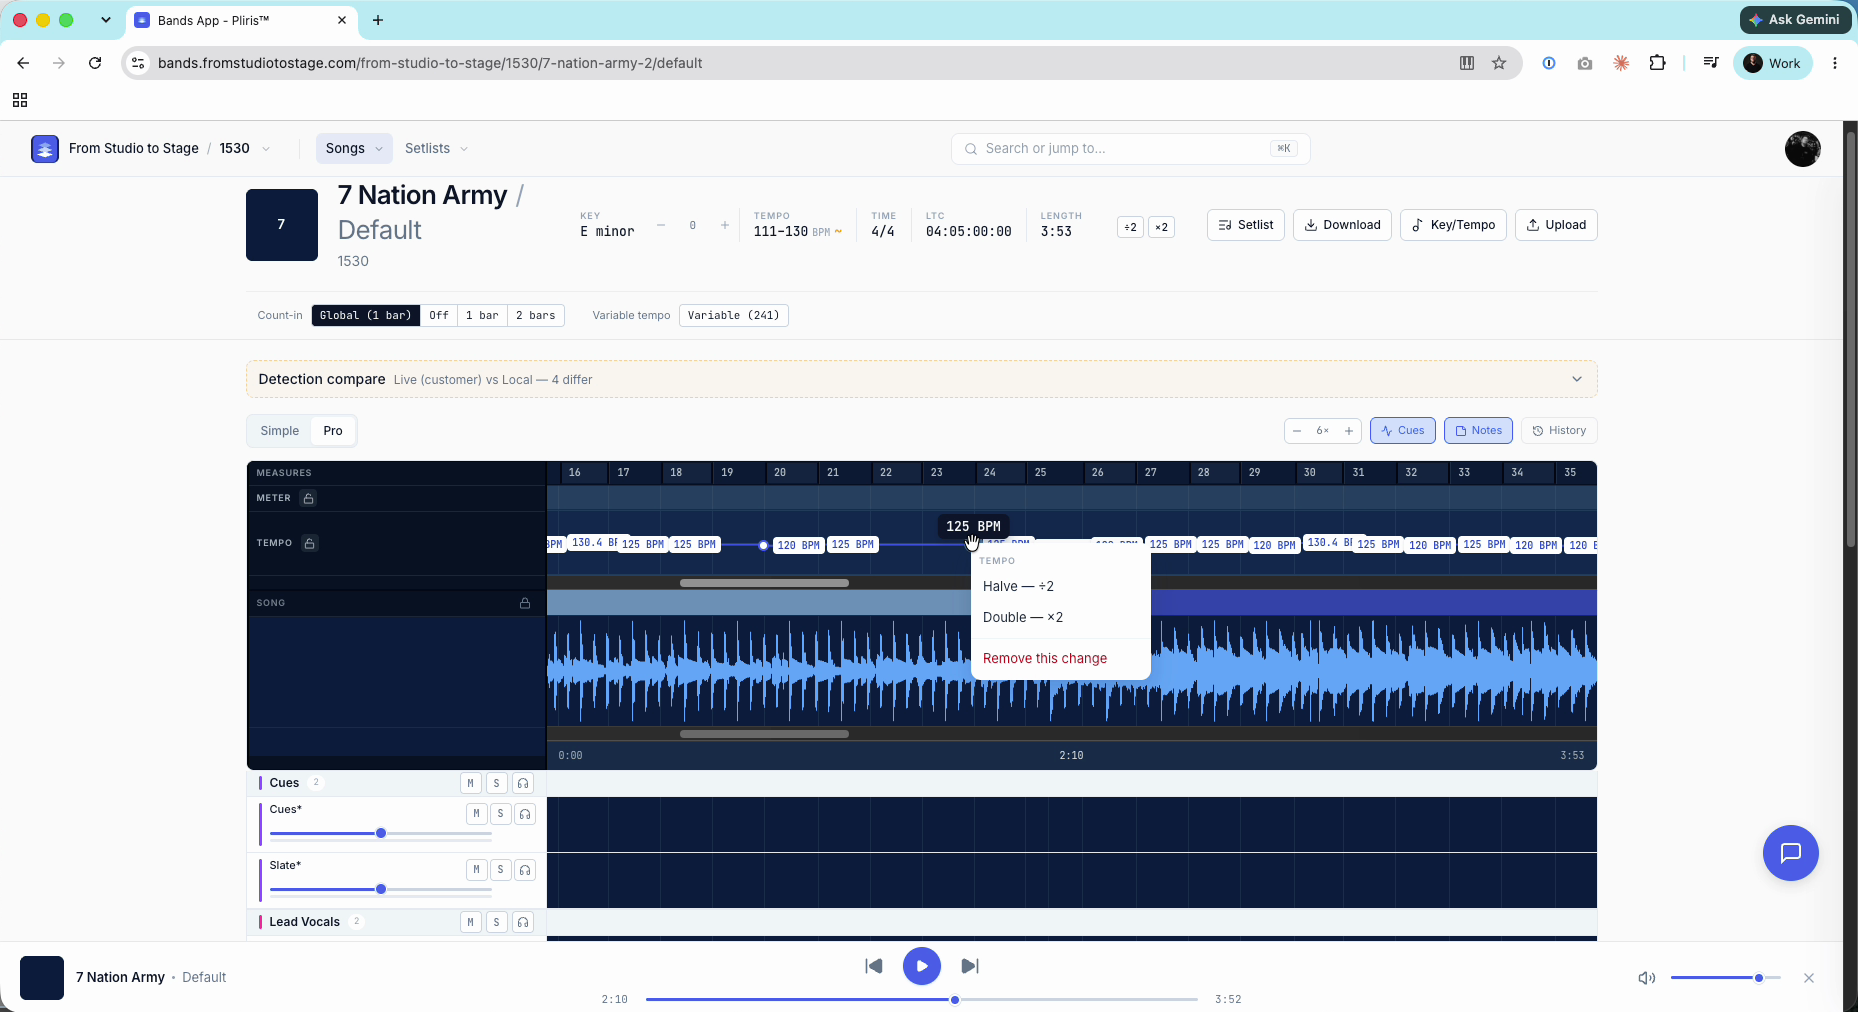This screenshot has height=1012, width=1858.
Task: Skip to next track in player
Action: (x=970, y=966)
